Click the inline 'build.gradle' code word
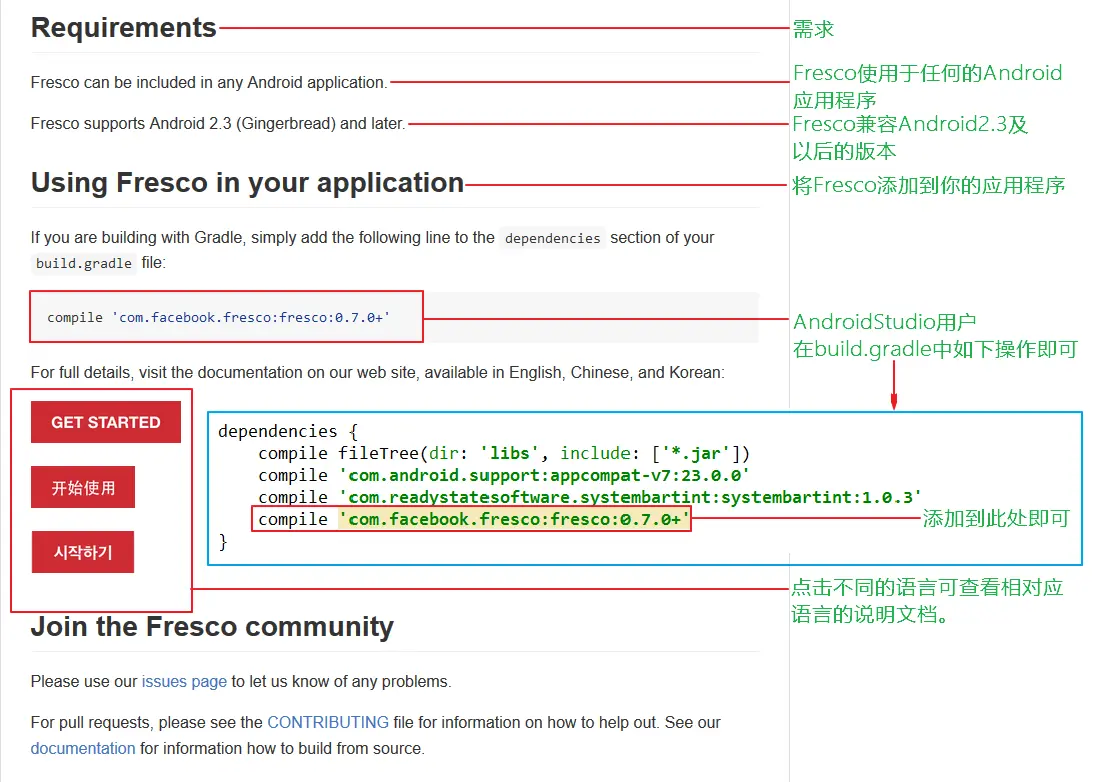The height and width of the screenshot is (782, 1101). [x=84, y=263]
